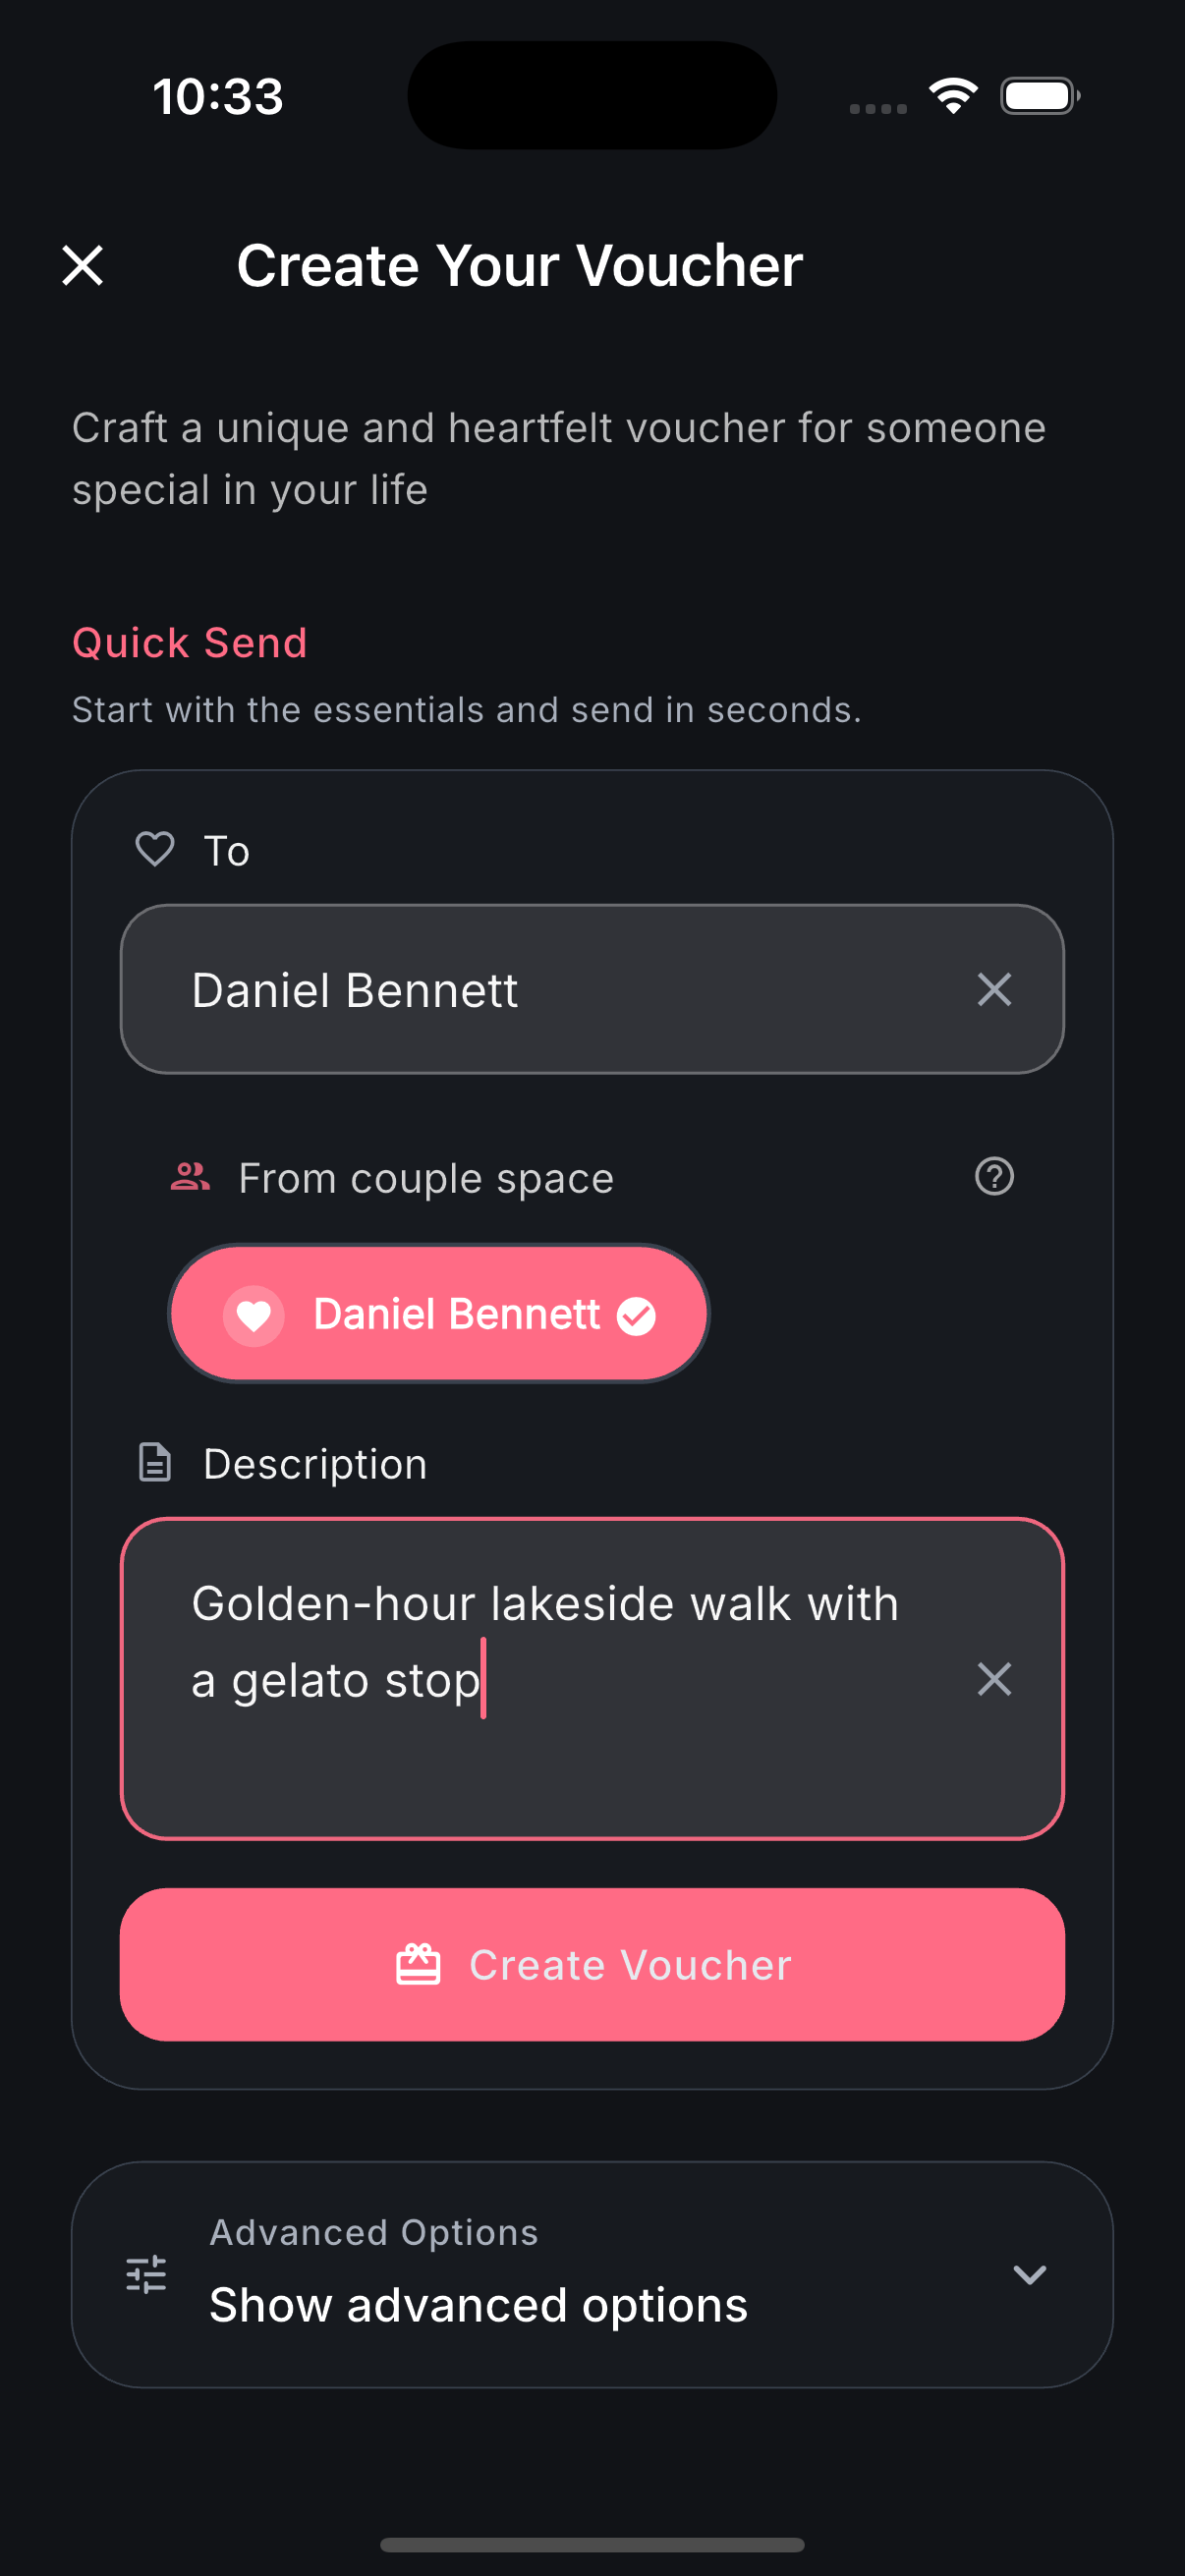Clear the Description text
The height and width of the screenshot is (2576, 1185).
pos(993,1679)
